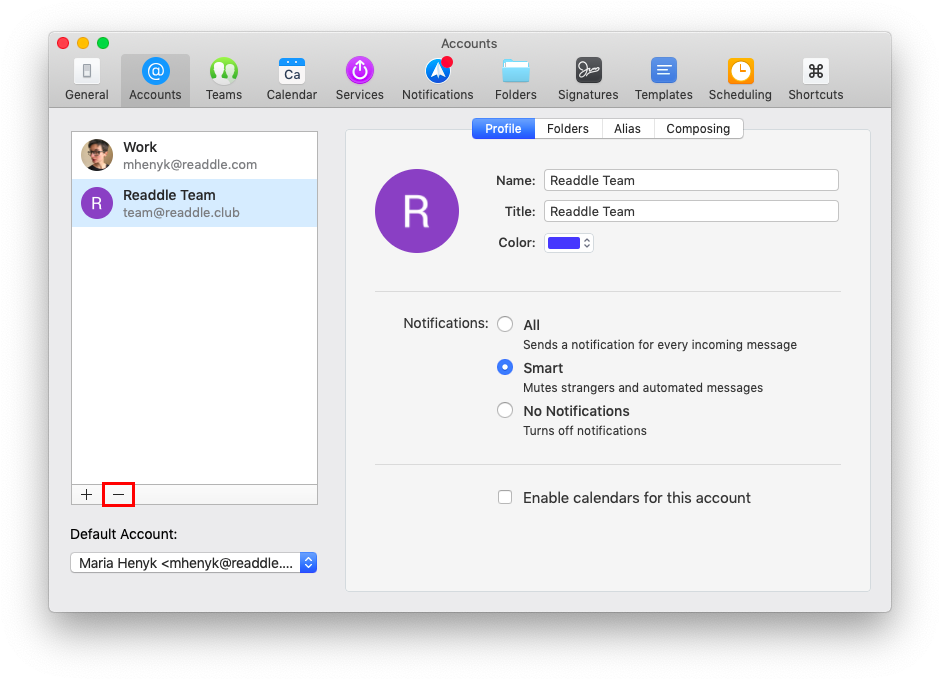This screenshot has height=679, width=939.
Task: Select the Readdle Team account row
Action: click(x=195, y=203)
